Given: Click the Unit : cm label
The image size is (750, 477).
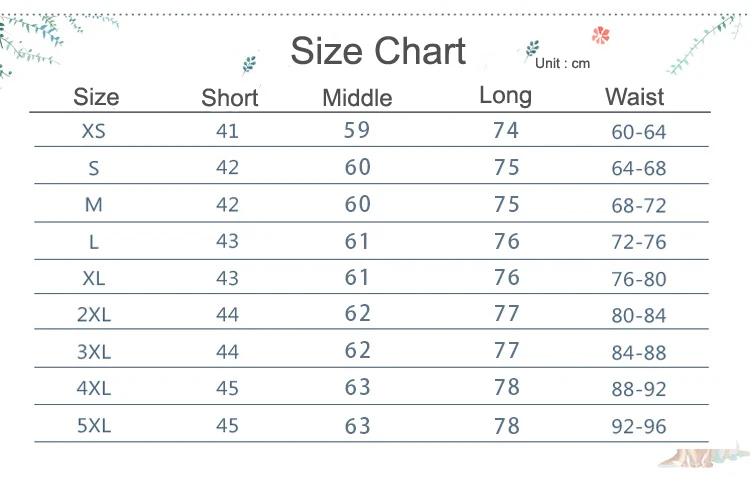Looking at the screenshot, I should (562, 64).
